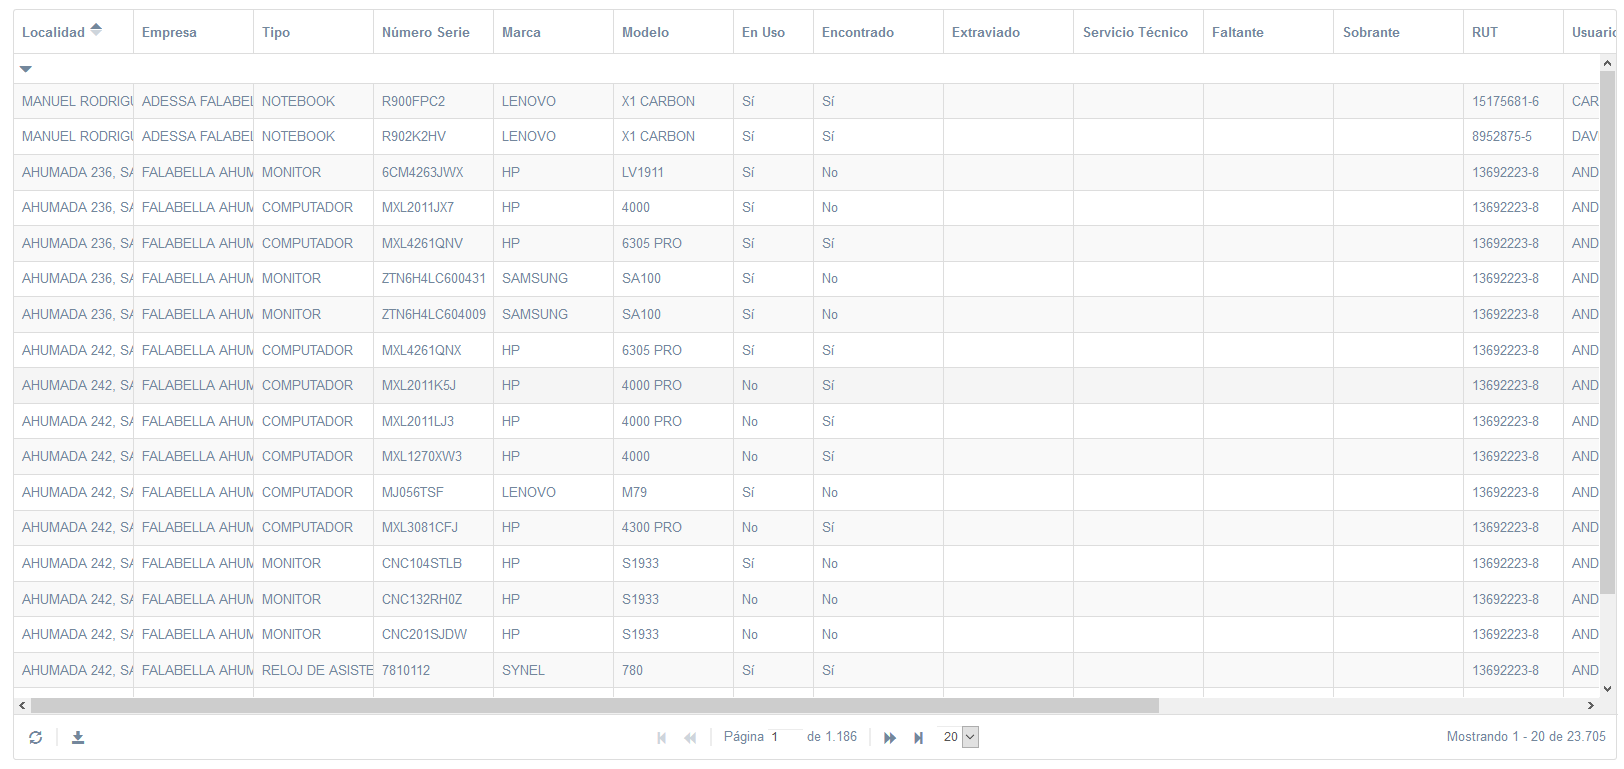Viewport: 1624px width, 769px height.
Task: Select serial CNC104STLB cell
Action: (x=433, y=563)
